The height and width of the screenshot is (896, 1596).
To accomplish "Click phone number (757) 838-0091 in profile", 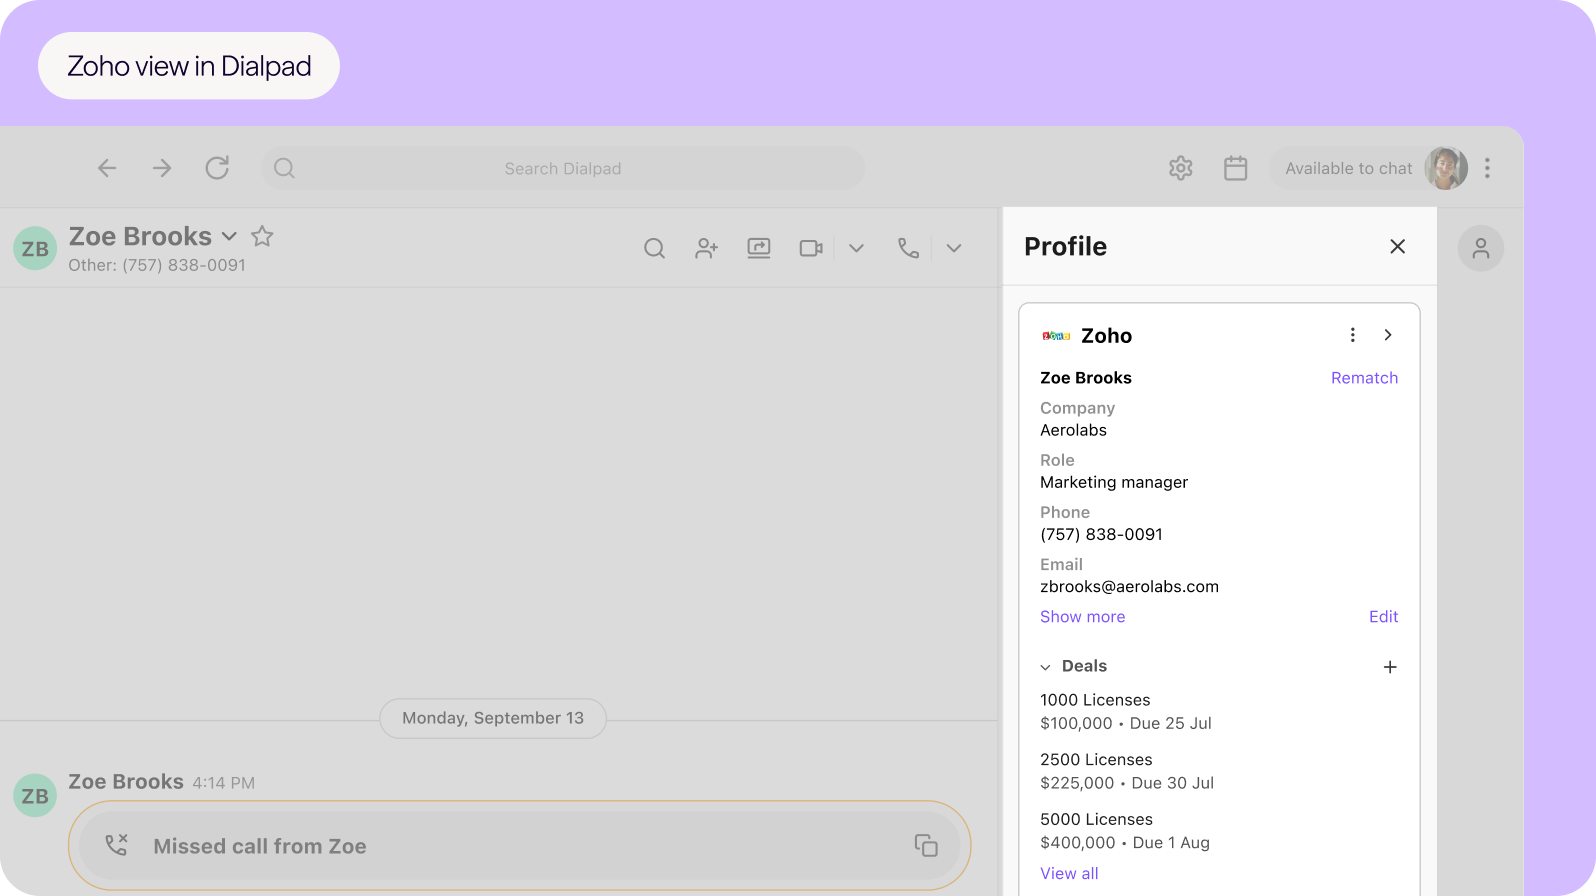I will 1101,535.
